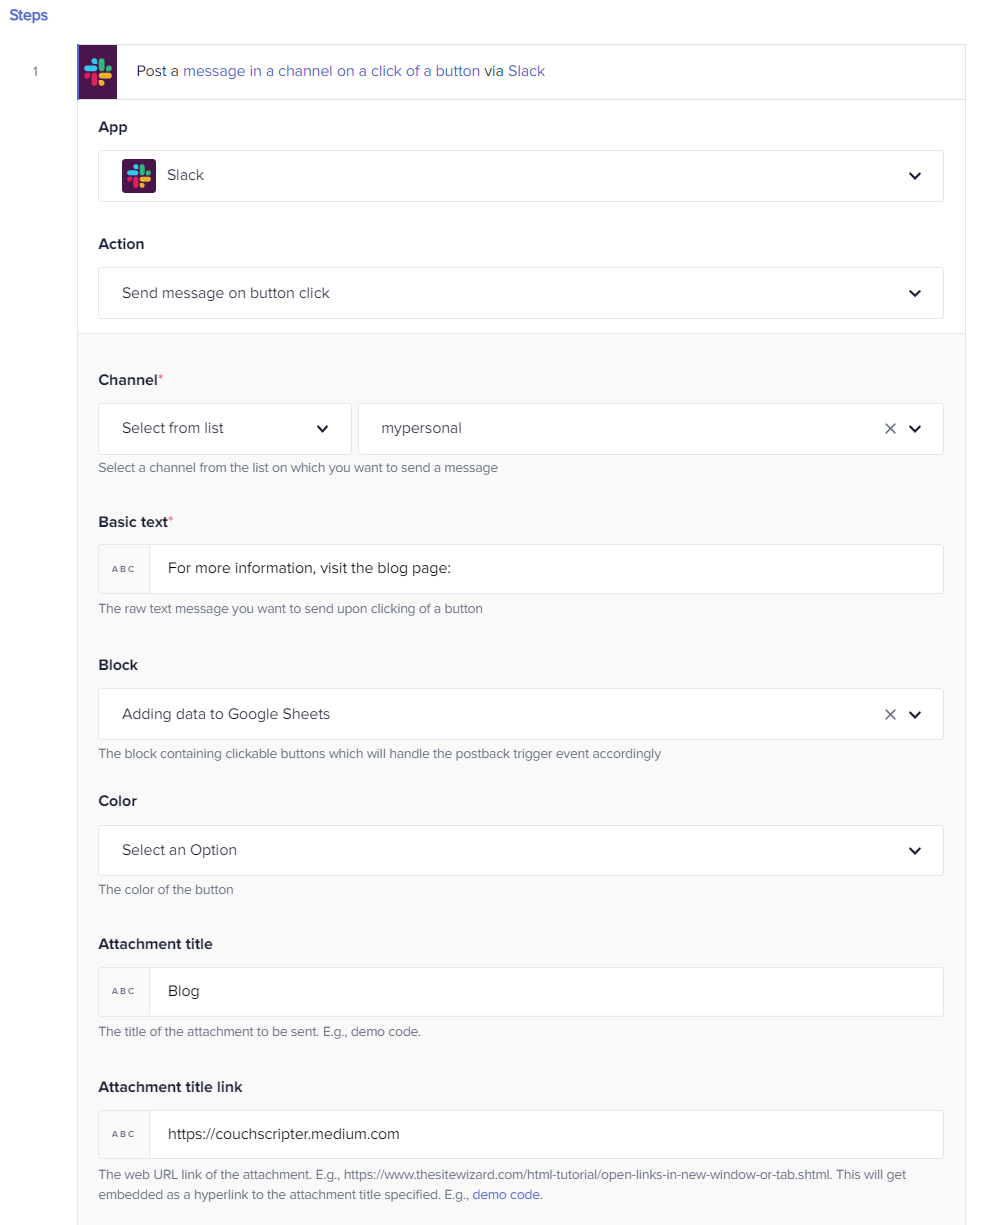Click the Slack logo in step header
This screenshot has width=981, height=1225.
tap(98, 72)
